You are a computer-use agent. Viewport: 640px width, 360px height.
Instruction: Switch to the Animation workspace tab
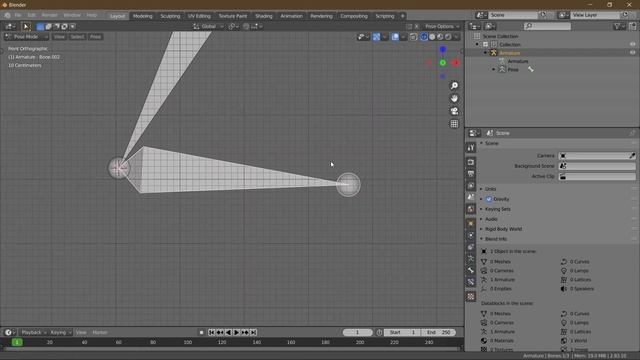(291, 16)
